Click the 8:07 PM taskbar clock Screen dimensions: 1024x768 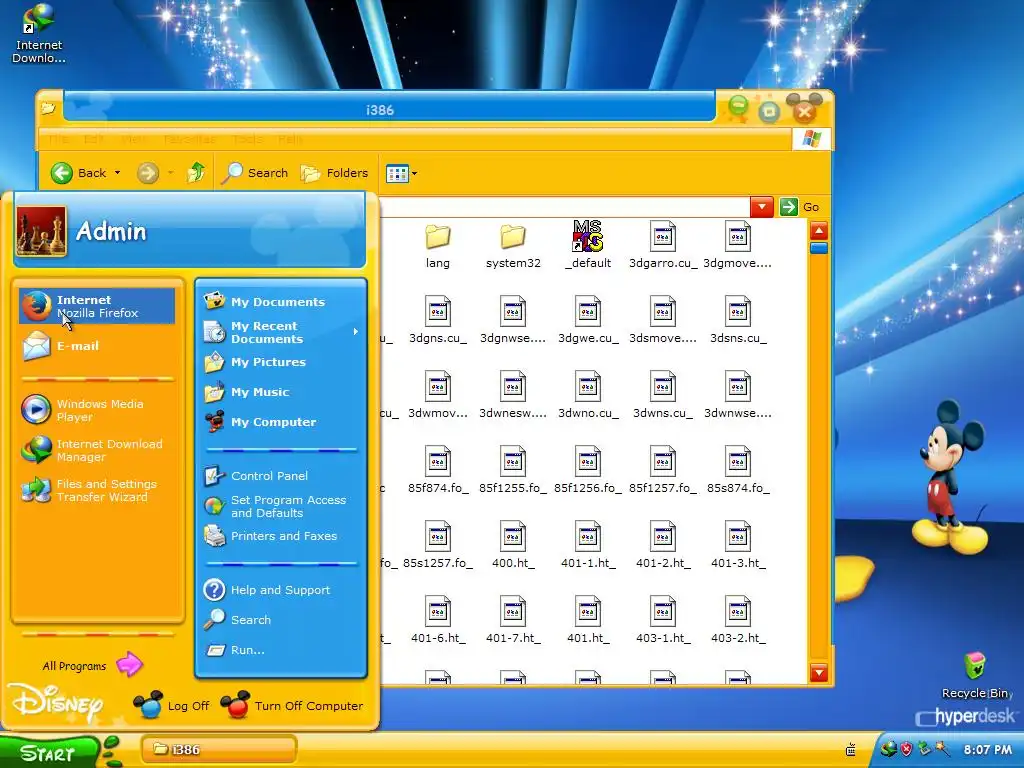(987, 750)
